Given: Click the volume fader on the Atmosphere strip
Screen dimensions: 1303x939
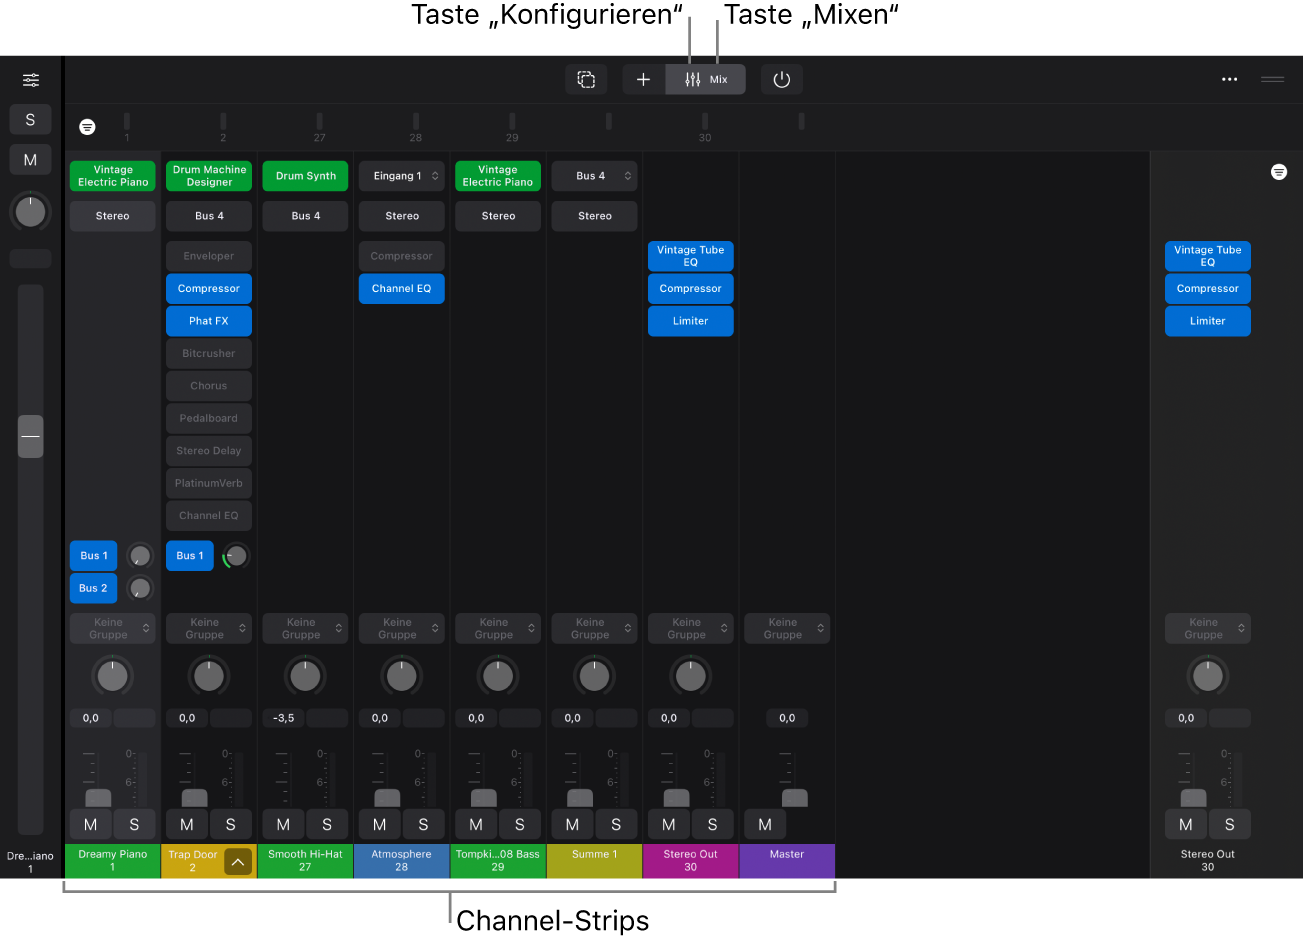Looking at the screenshot, I should click(x=386, y=797).
